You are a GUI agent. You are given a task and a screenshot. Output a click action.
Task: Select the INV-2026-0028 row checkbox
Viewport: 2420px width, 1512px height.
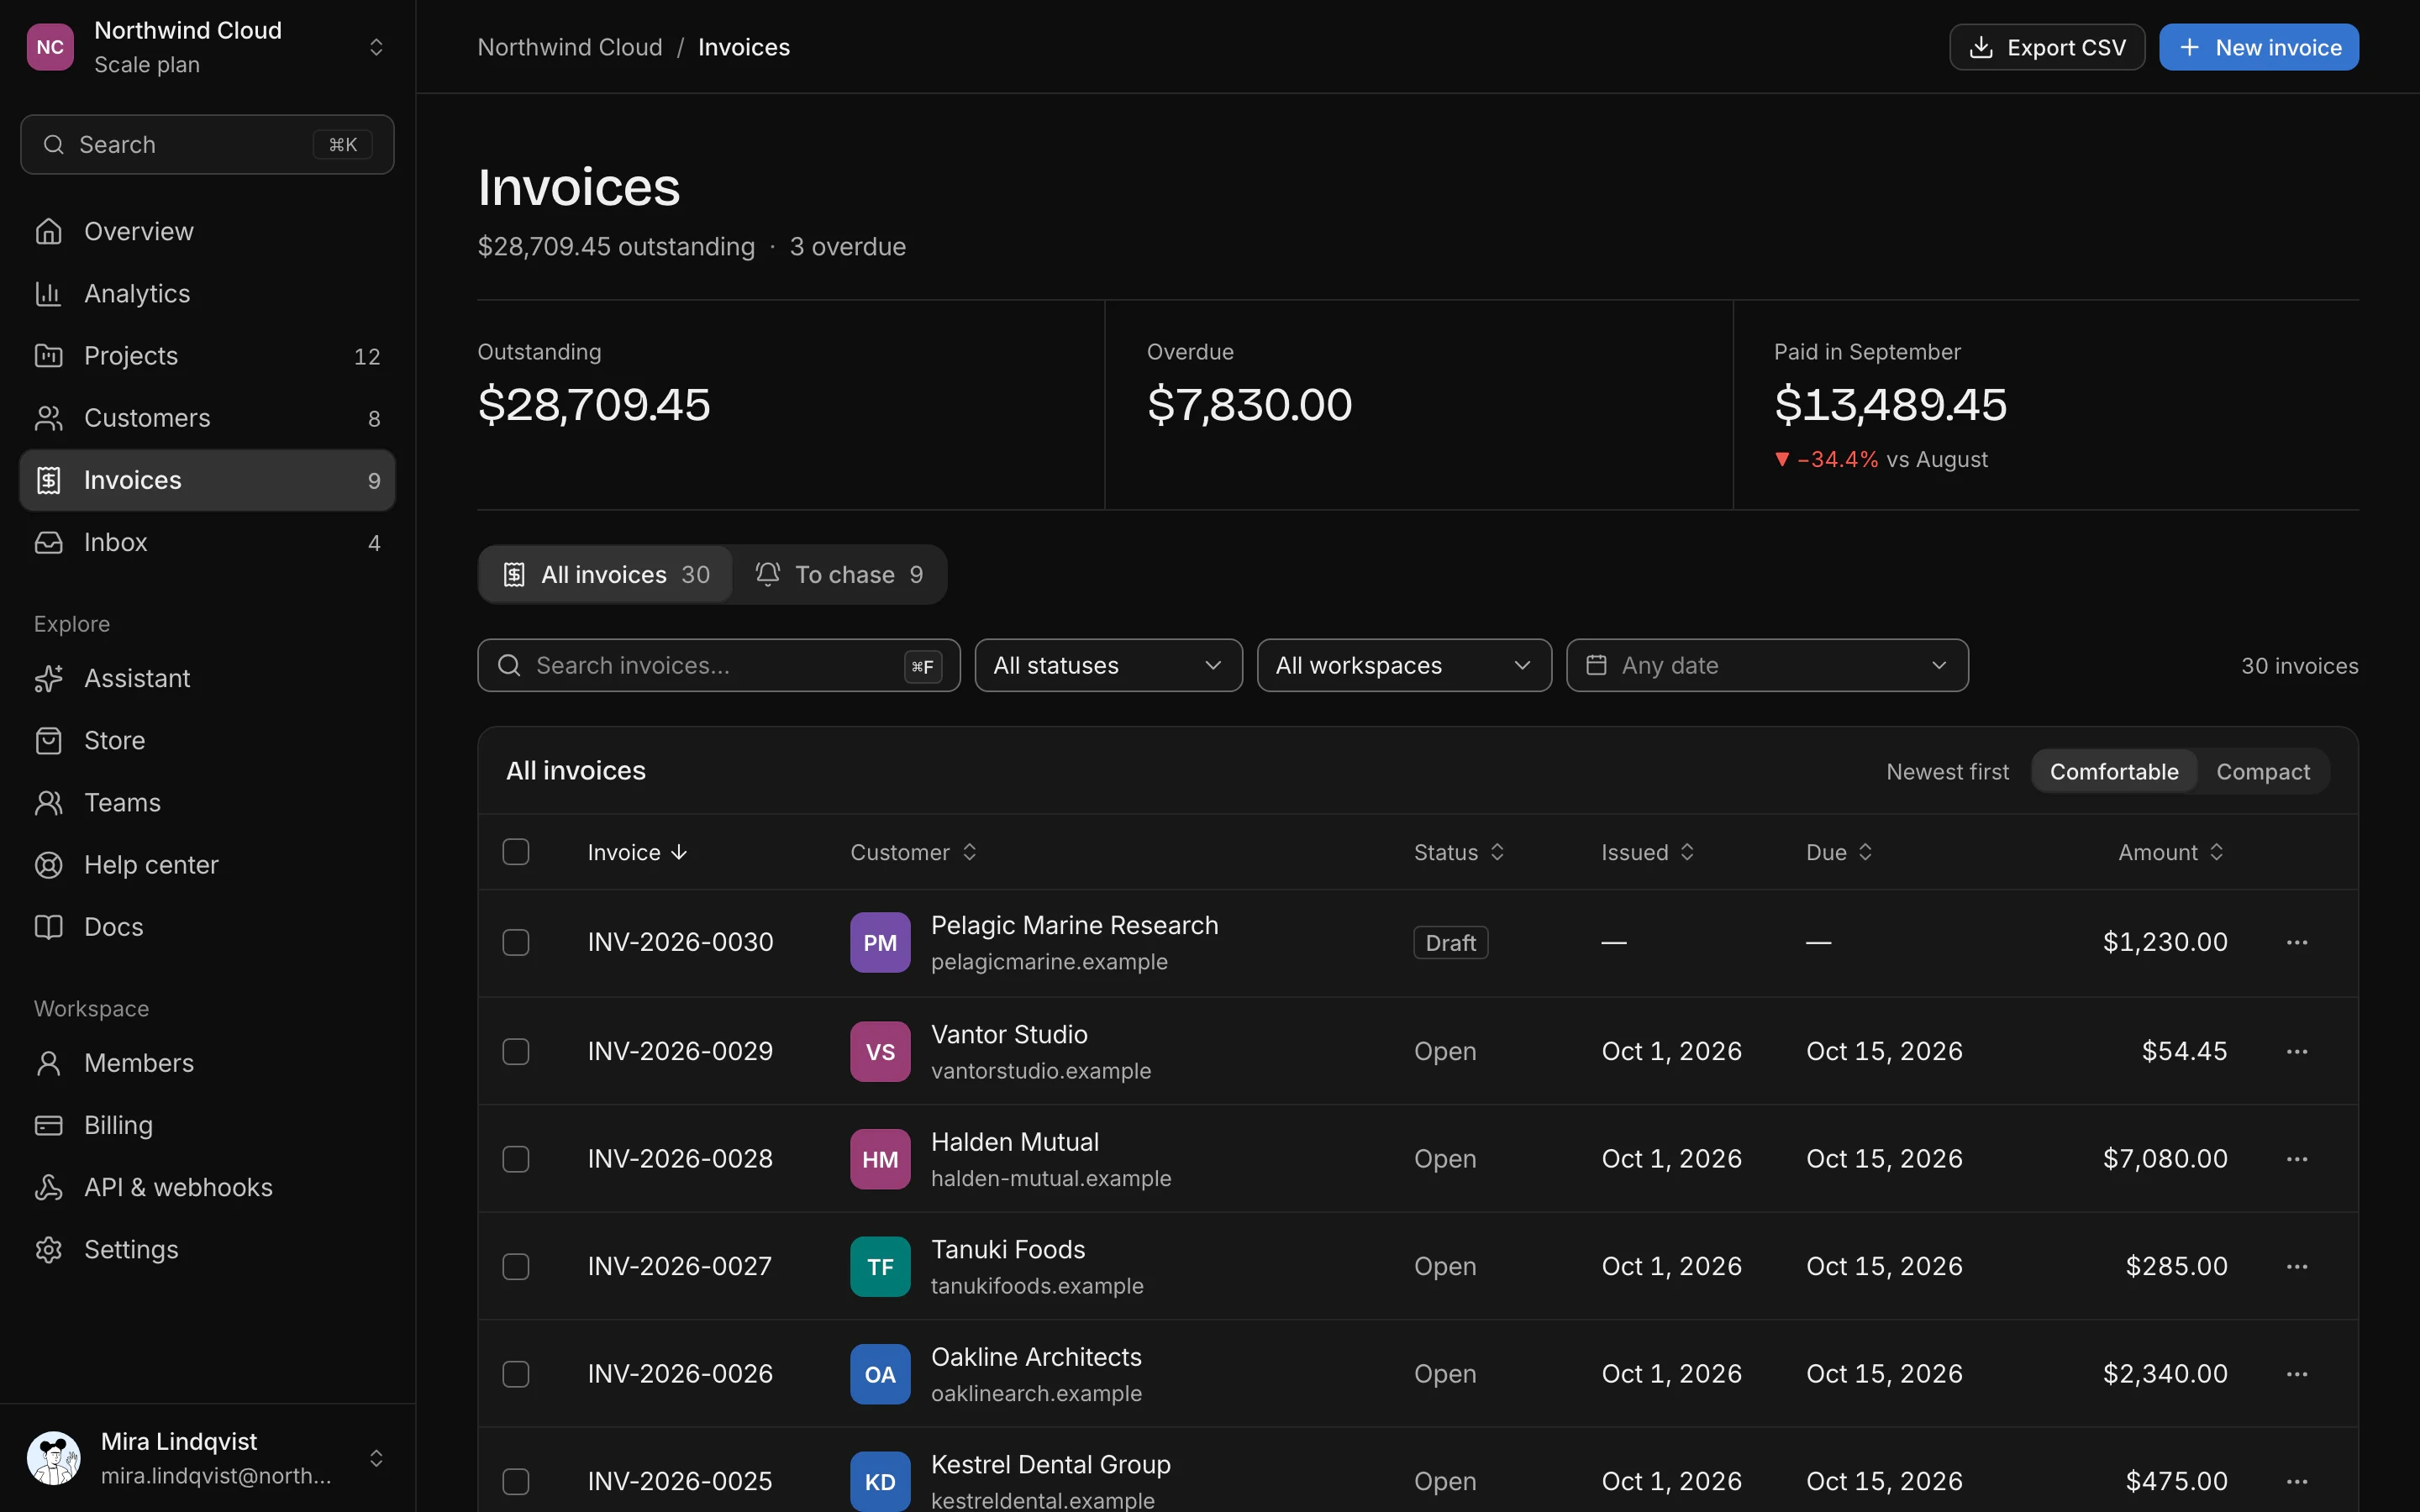[x=516, y=1158]
